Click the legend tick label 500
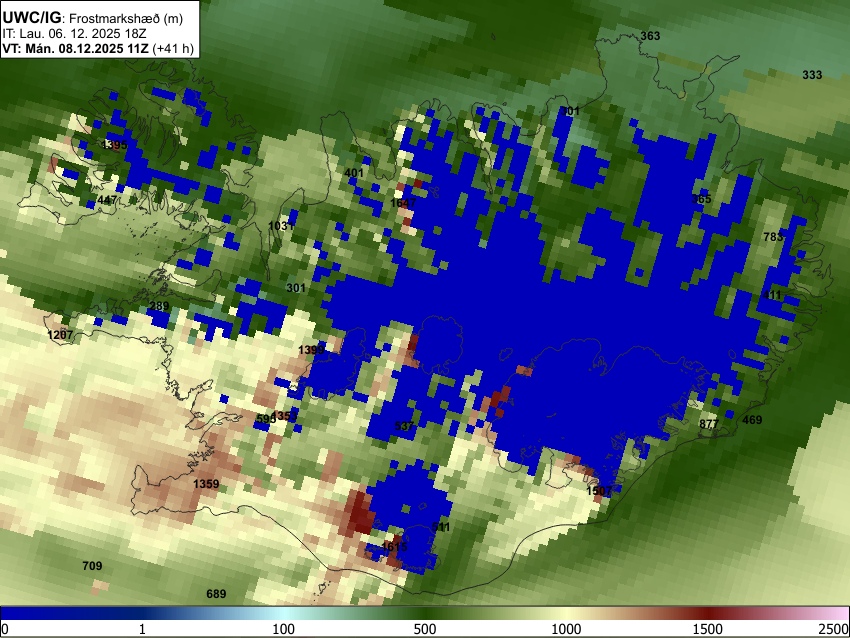Image resolution: width=850 pixels, height=638 pixels. pos(425,629)
